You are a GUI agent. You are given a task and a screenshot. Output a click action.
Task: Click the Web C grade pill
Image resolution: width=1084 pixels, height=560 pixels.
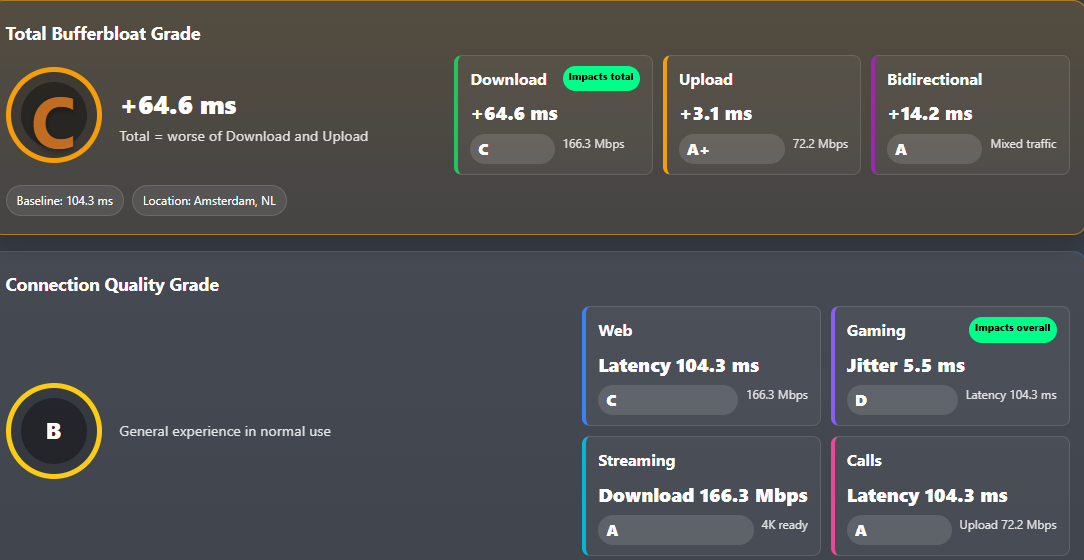668,400
